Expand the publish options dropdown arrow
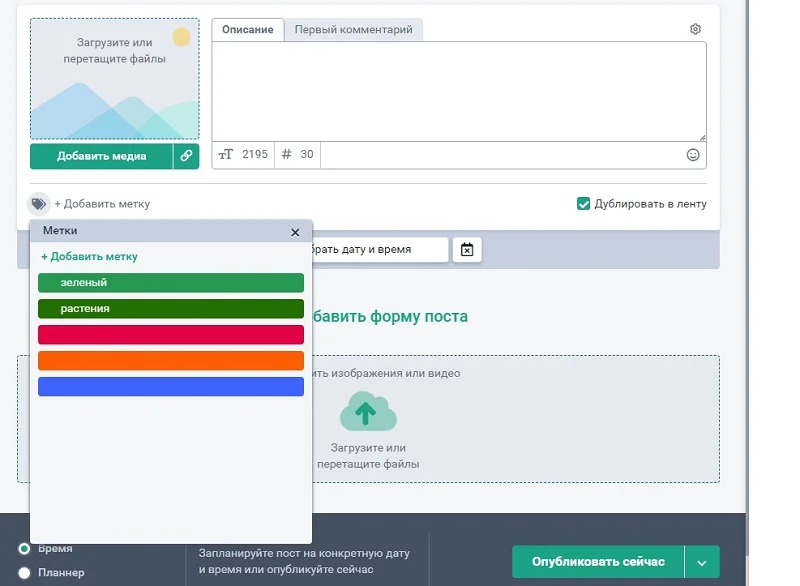 click(702, 562)
